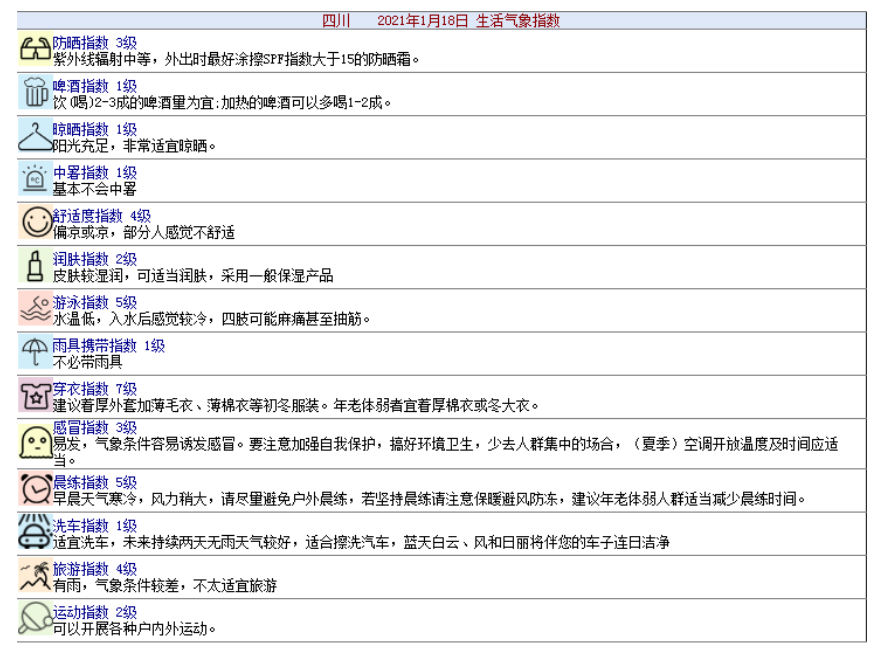Open the 穿衣指数 7级 link
This screenshot has height=656, width=882.
tap(95, 388)
